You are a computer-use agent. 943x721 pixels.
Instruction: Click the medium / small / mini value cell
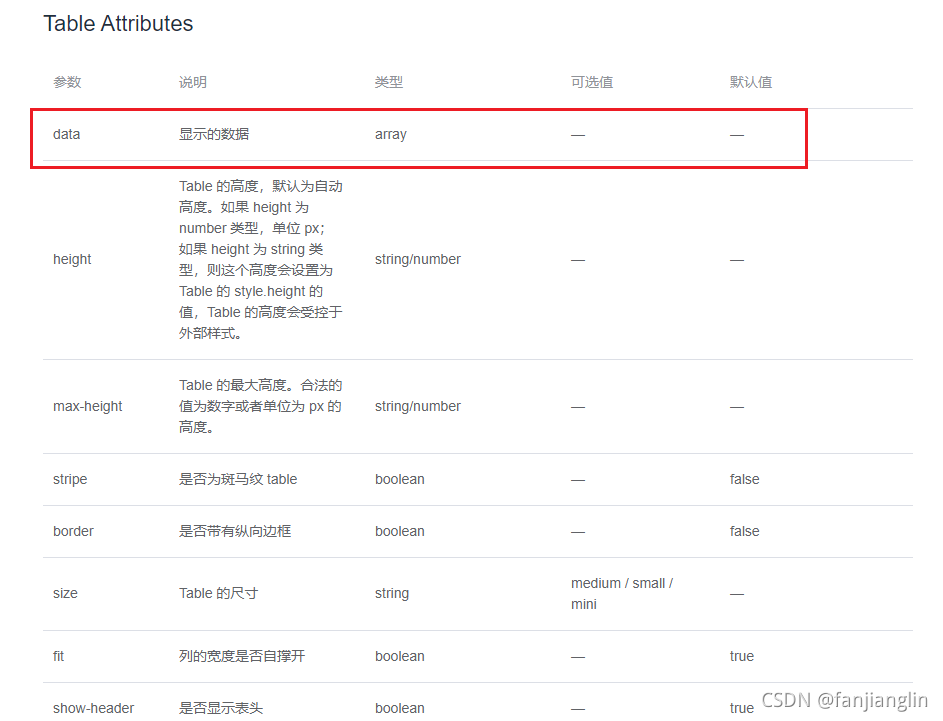click(x=621, y=593)
